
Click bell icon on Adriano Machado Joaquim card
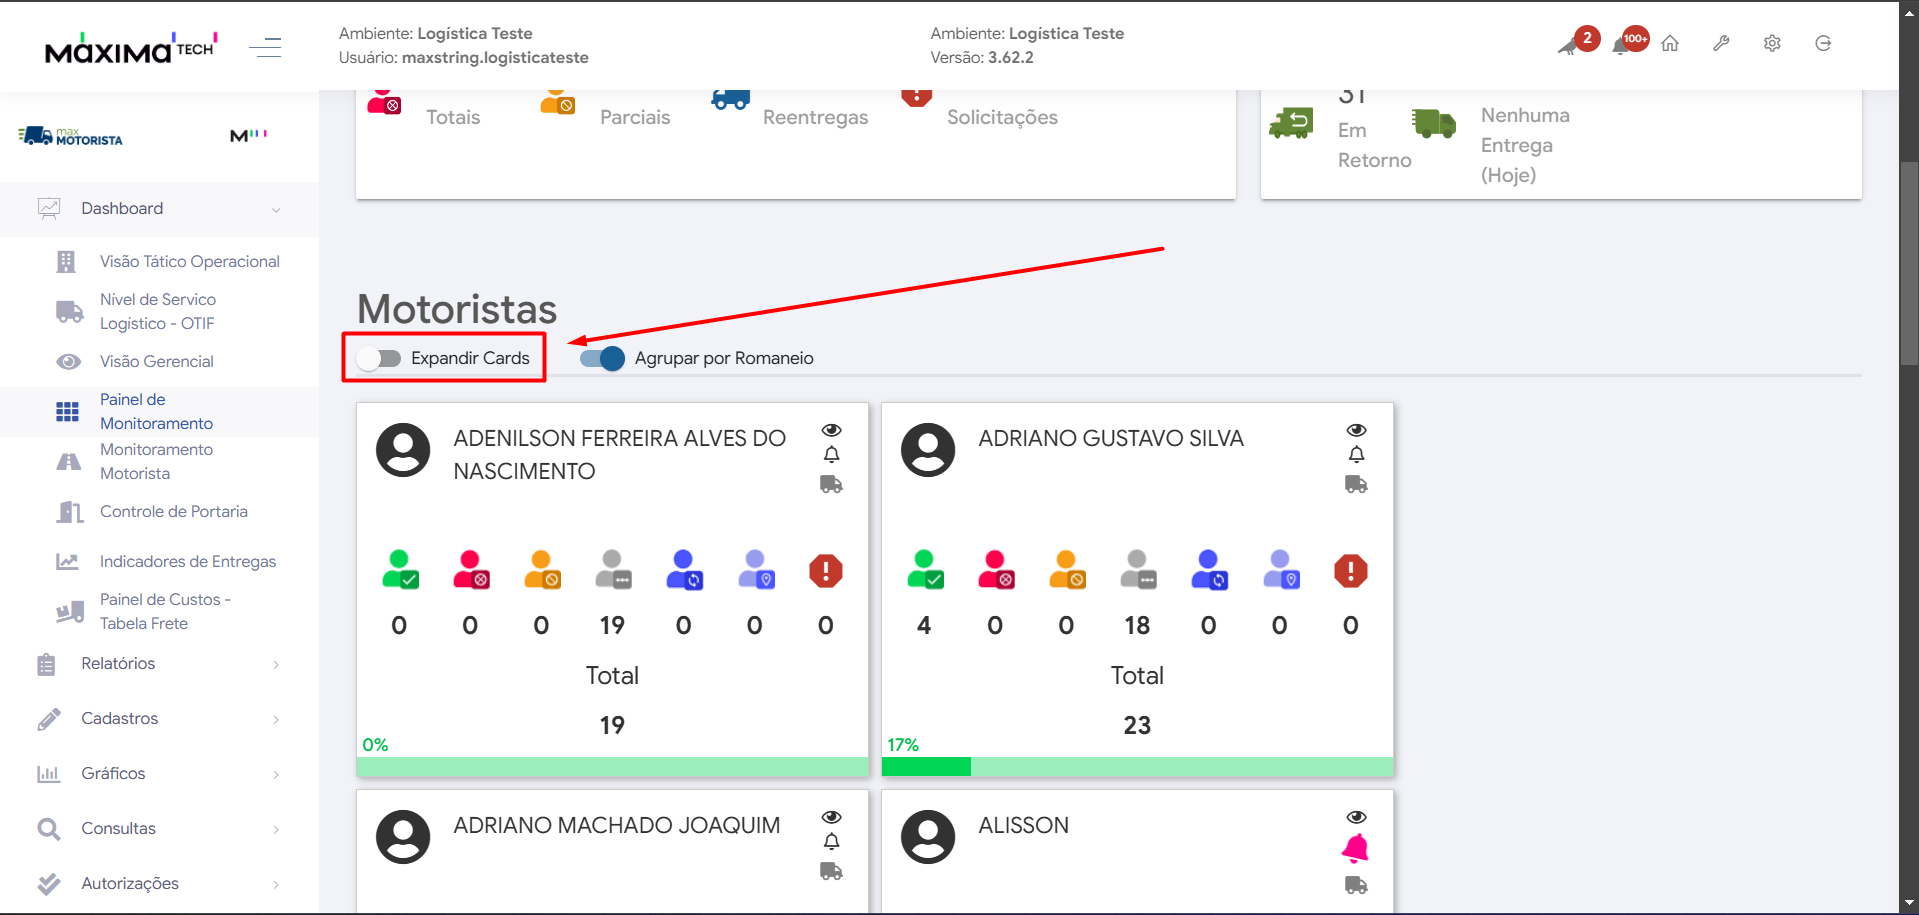(x=831, y=842)
